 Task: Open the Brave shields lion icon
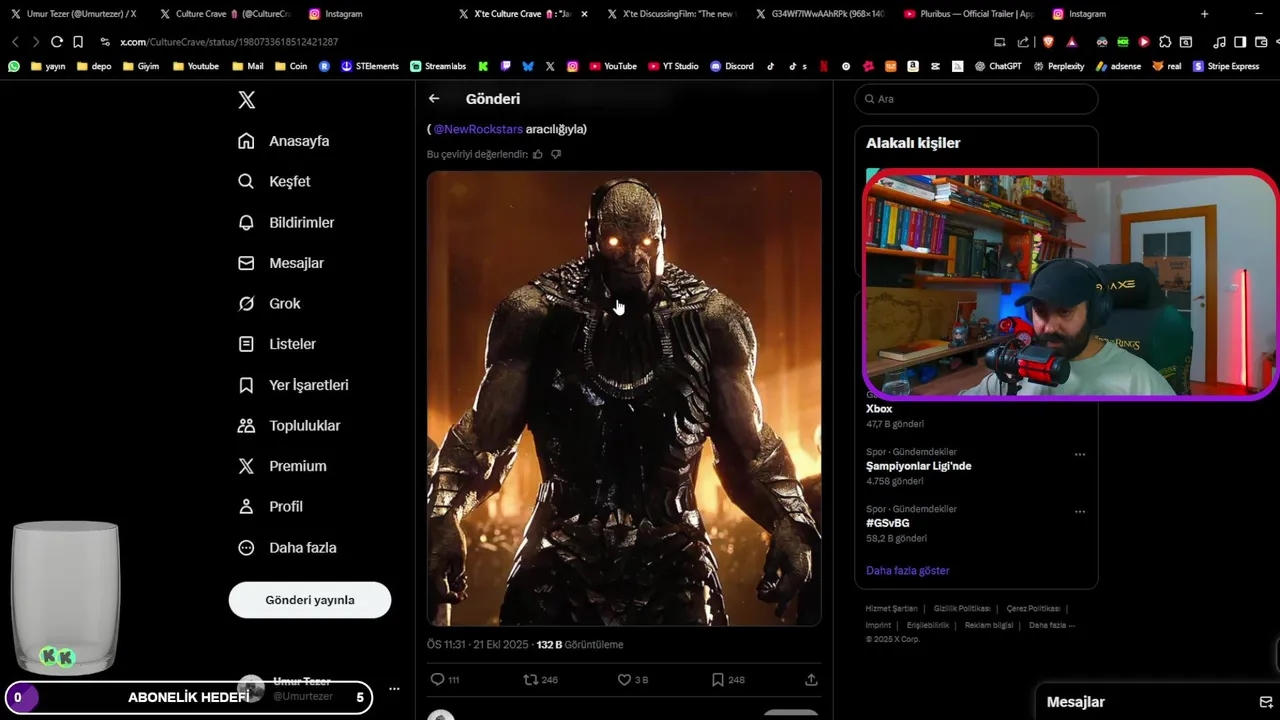pyautogui.click(x=1048, y=42)
